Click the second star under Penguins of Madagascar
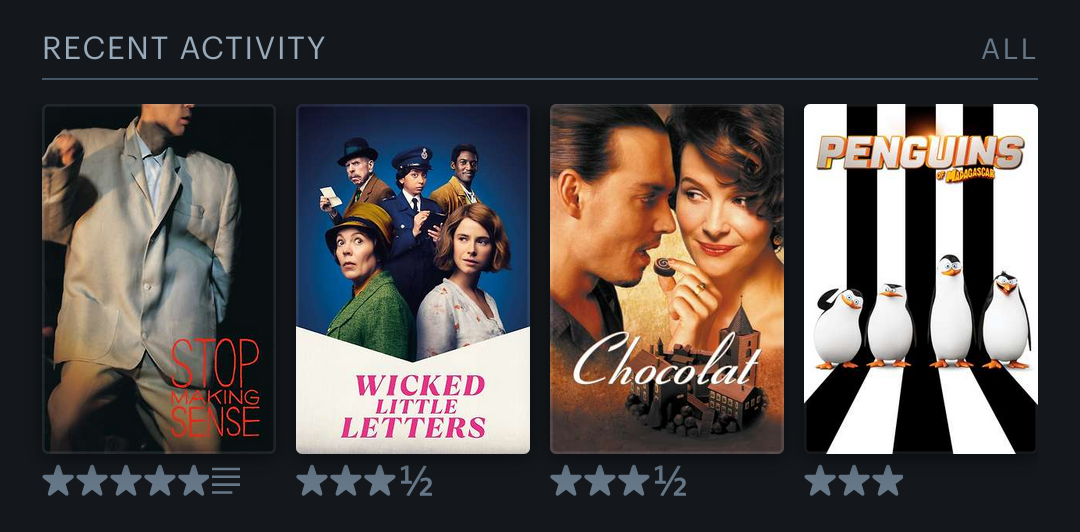Viewport: 1080px width, 532px height. point(853,480)
